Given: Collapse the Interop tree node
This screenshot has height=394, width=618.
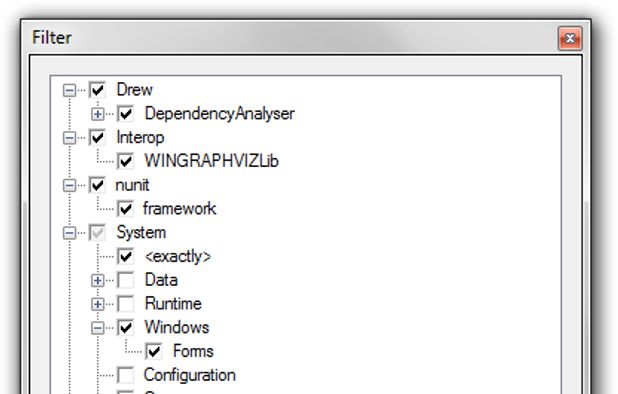Looking at the screenshot, I should 69,138.
